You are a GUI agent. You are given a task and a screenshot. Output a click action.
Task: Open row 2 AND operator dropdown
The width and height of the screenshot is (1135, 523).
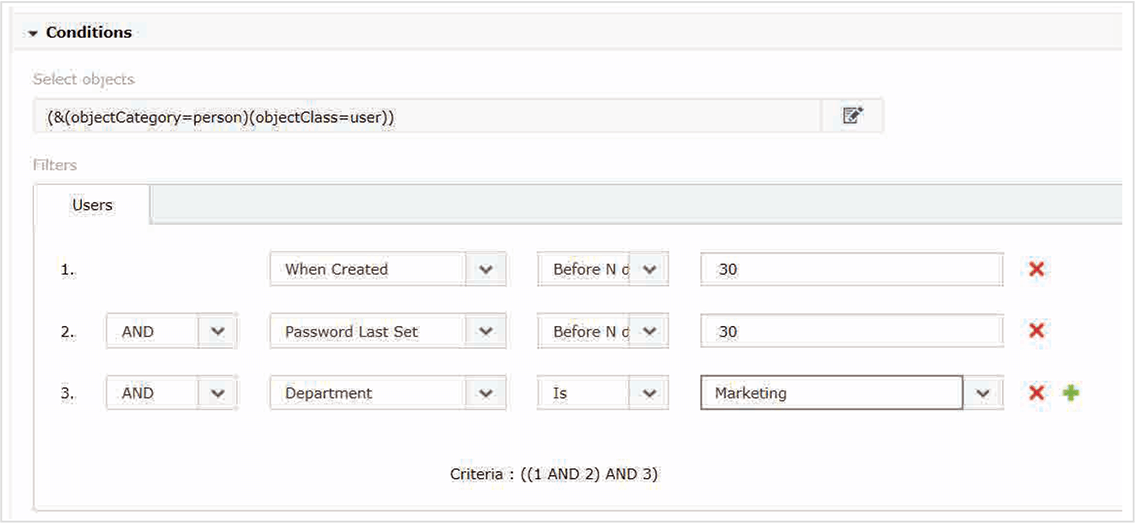point(218,331)
